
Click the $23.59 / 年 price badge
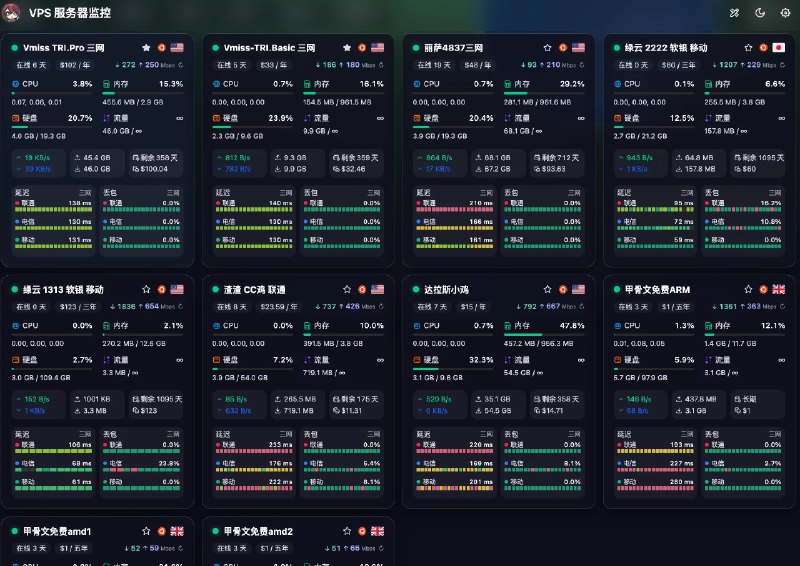[x=279, y=307]
